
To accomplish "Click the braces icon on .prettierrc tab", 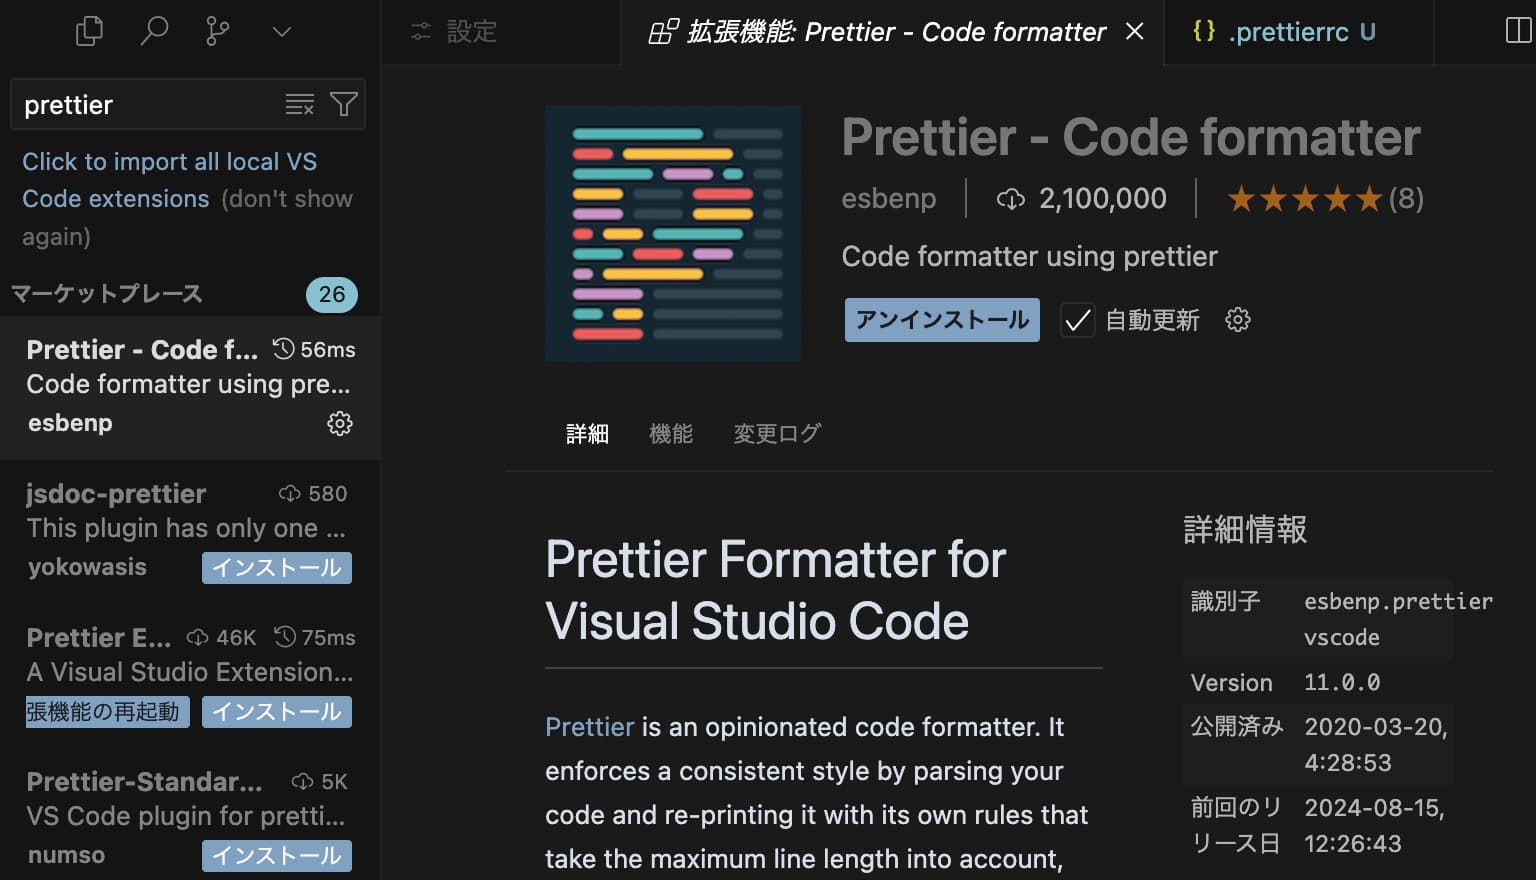I will pos(1204,31).
